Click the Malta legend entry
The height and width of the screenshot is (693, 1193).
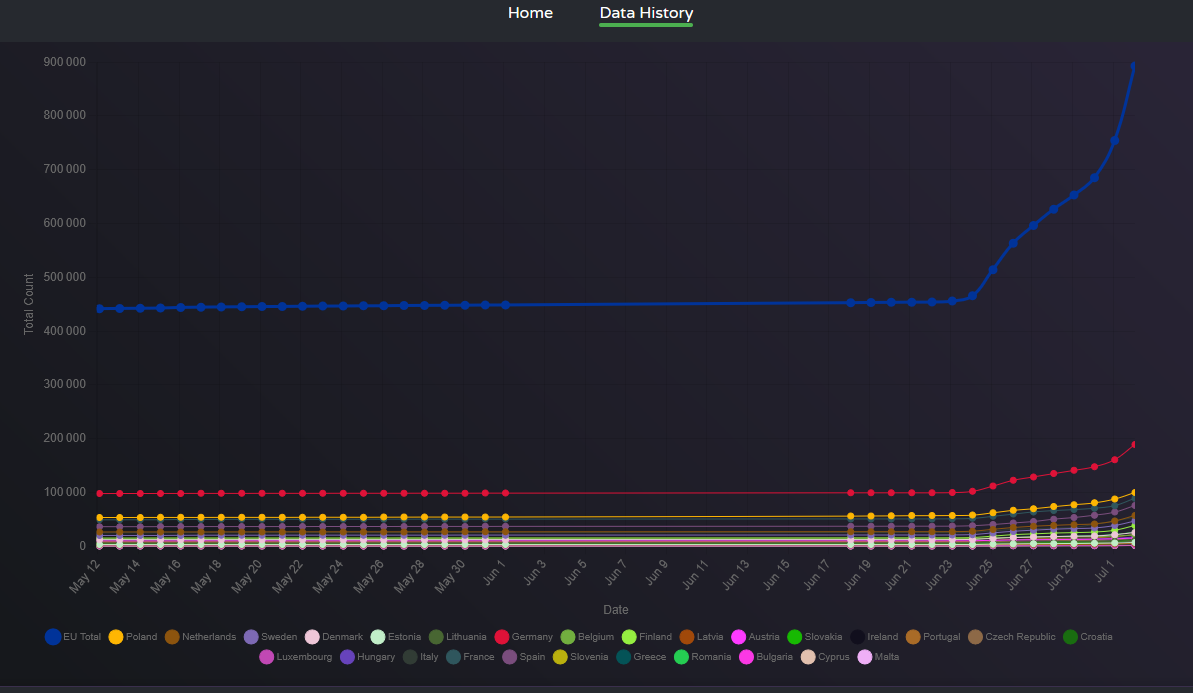point(878,656)
